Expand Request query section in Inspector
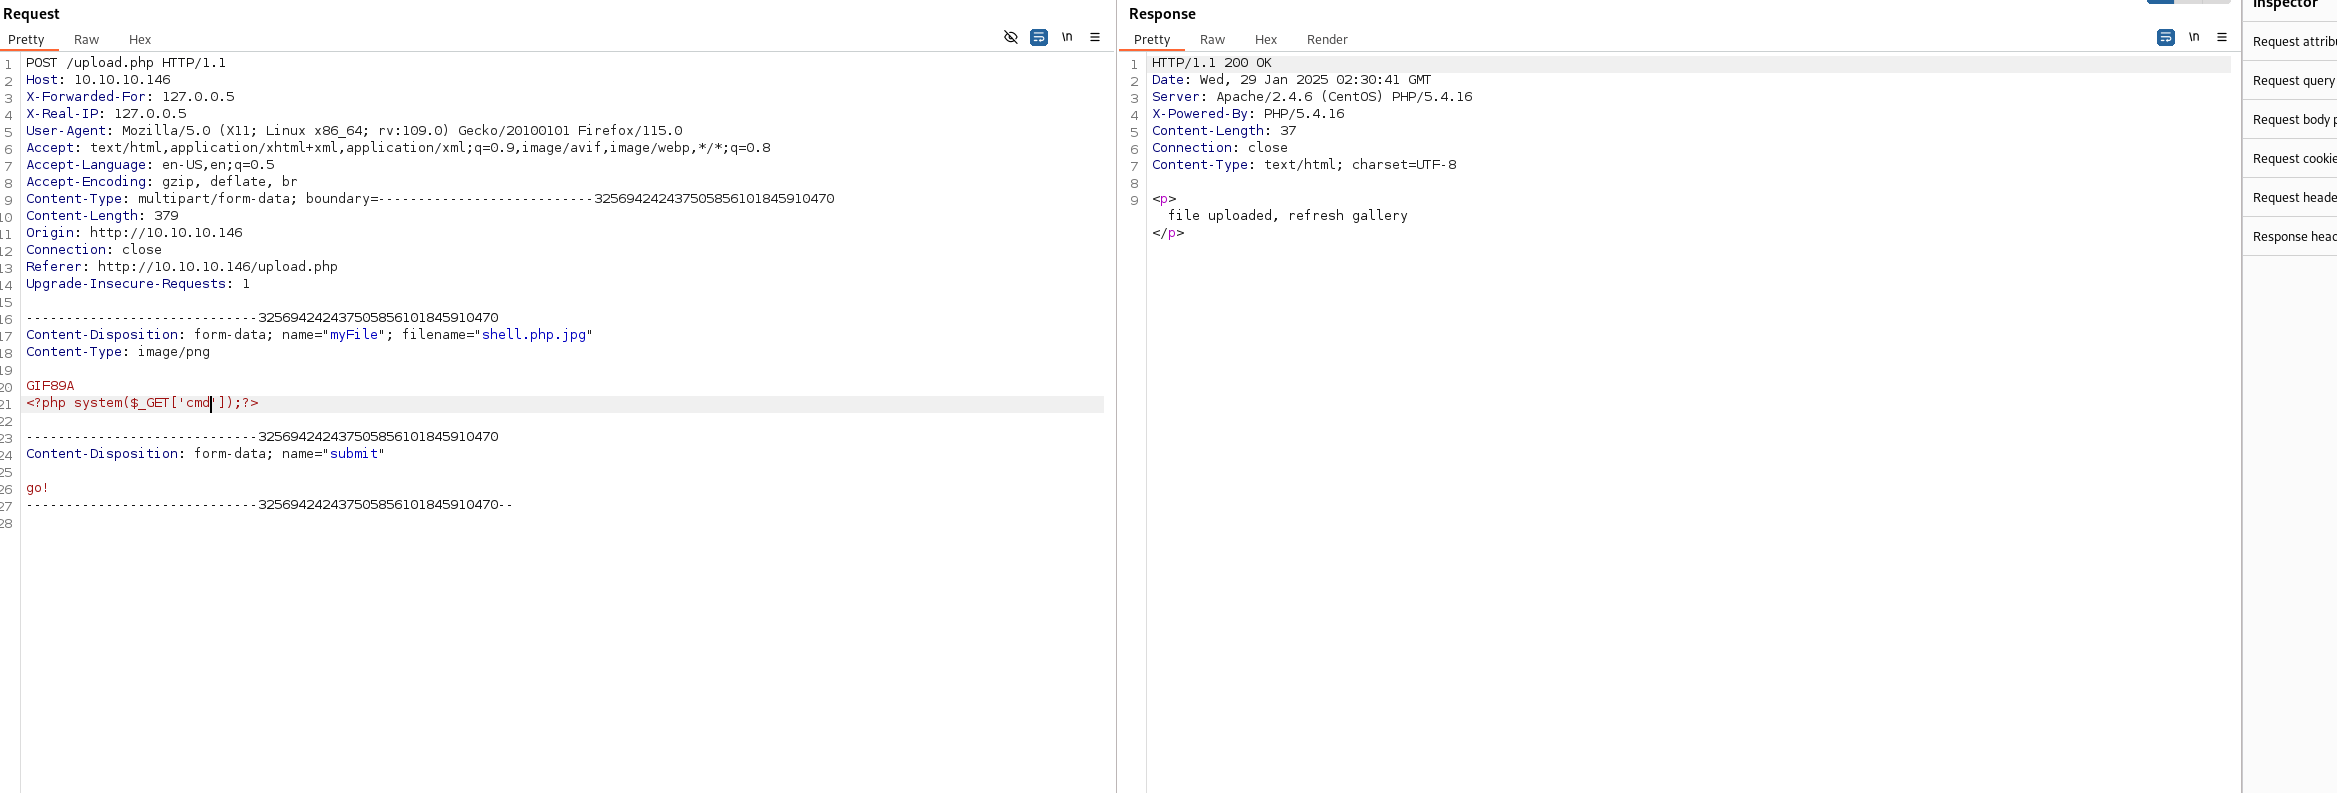 [x=2291, y=80]
